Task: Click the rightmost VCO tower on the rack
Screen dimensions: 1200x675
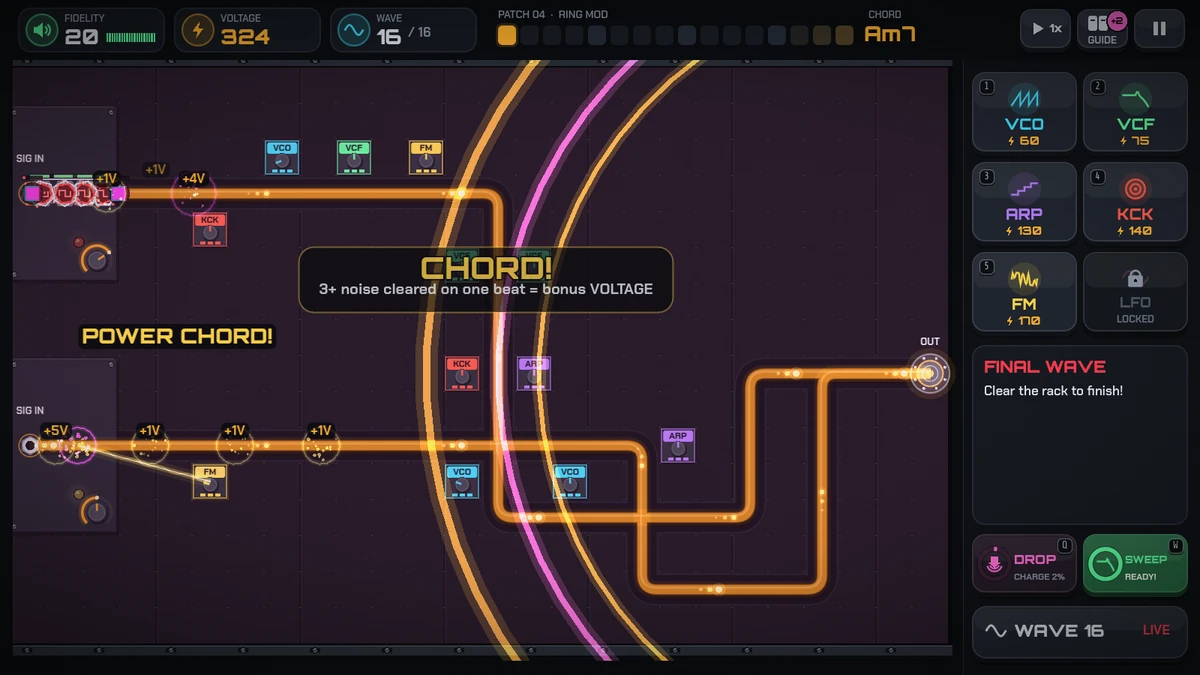Action: (570, 482)
